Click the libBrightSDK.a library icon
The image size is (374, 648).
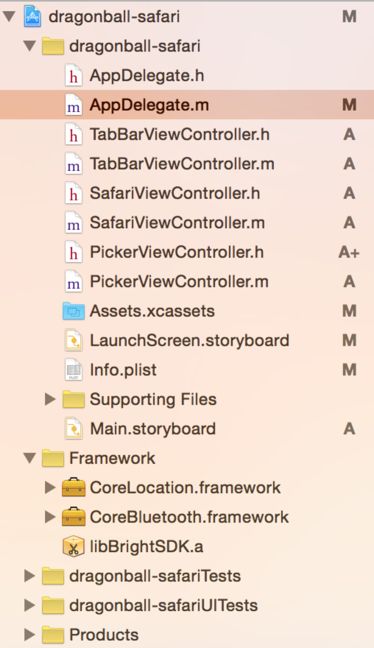(x=74, y=547)
